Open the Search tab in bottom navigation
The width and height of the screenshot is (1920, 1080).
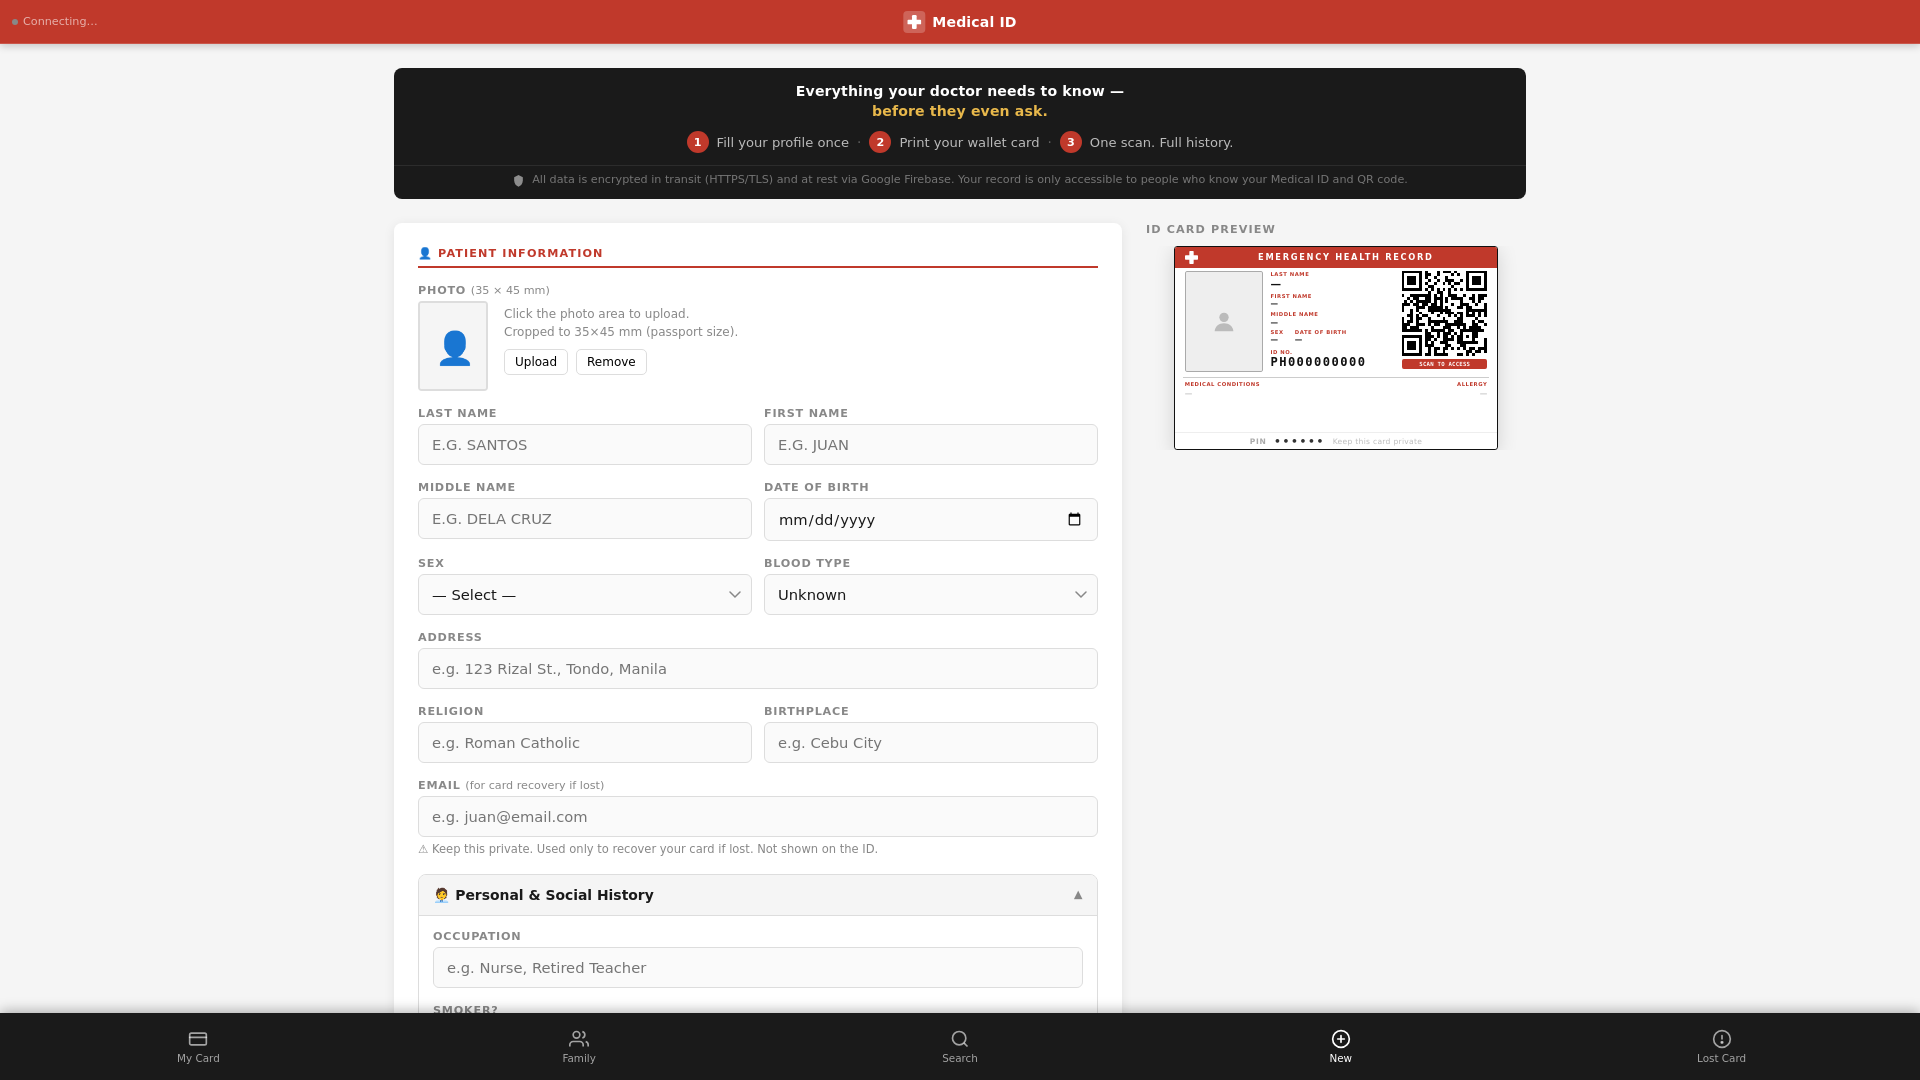coord(960,1046)
